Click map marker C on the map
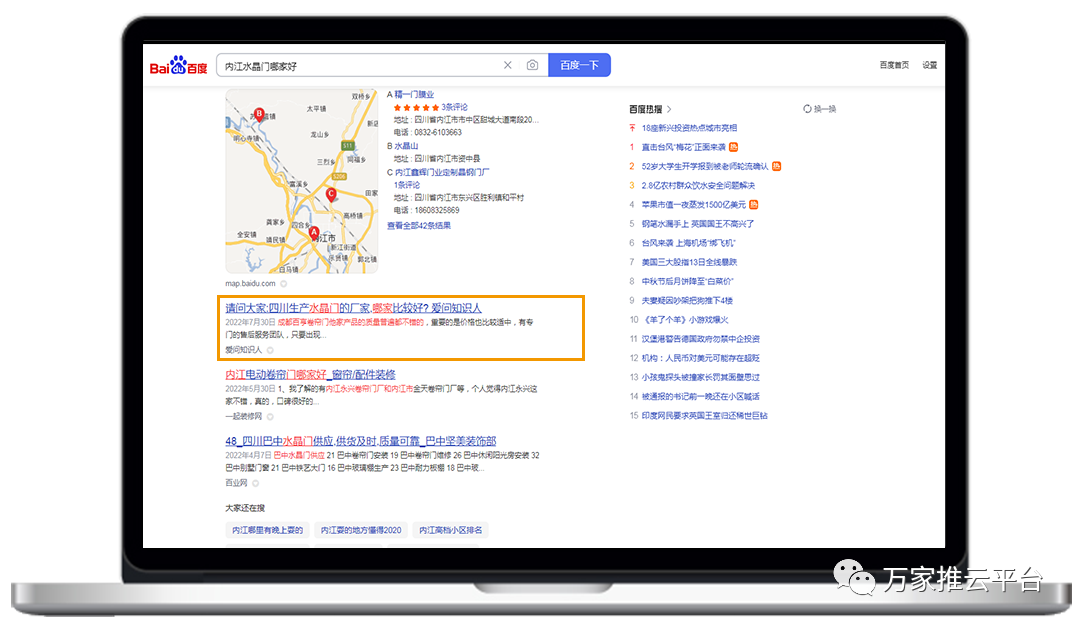 [x=331, y=193]
